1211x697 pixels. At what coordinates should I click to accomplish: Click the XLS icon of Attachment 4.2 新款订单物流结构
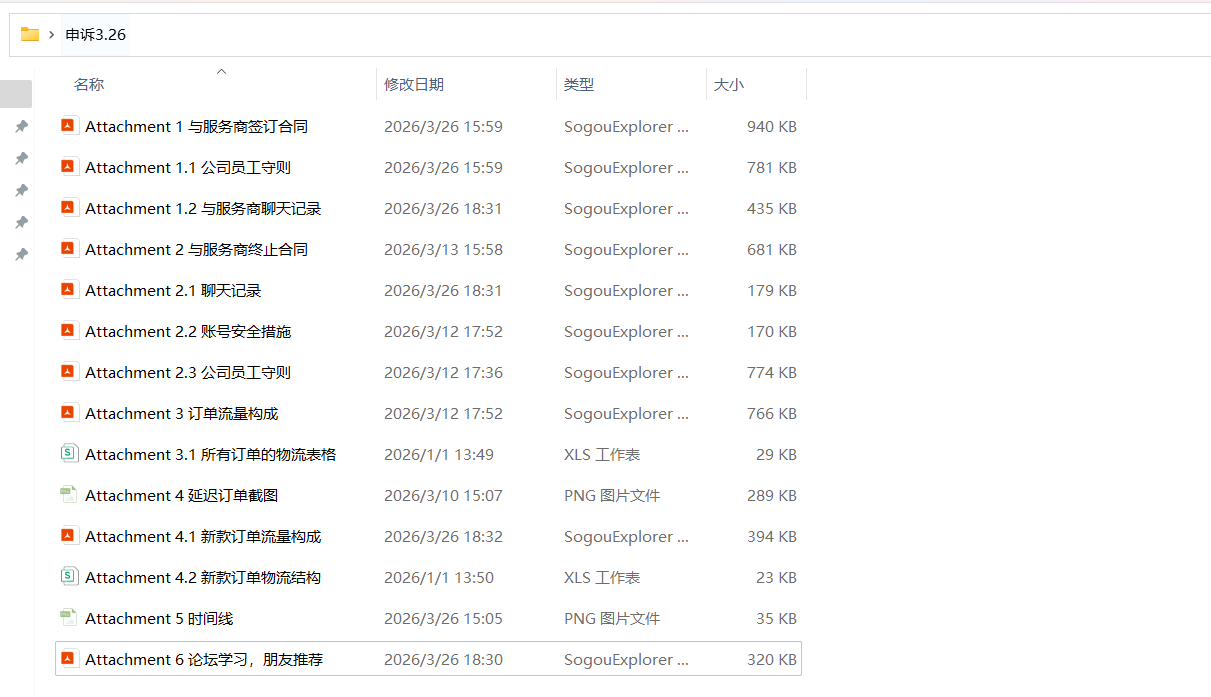tap(68, 577)
